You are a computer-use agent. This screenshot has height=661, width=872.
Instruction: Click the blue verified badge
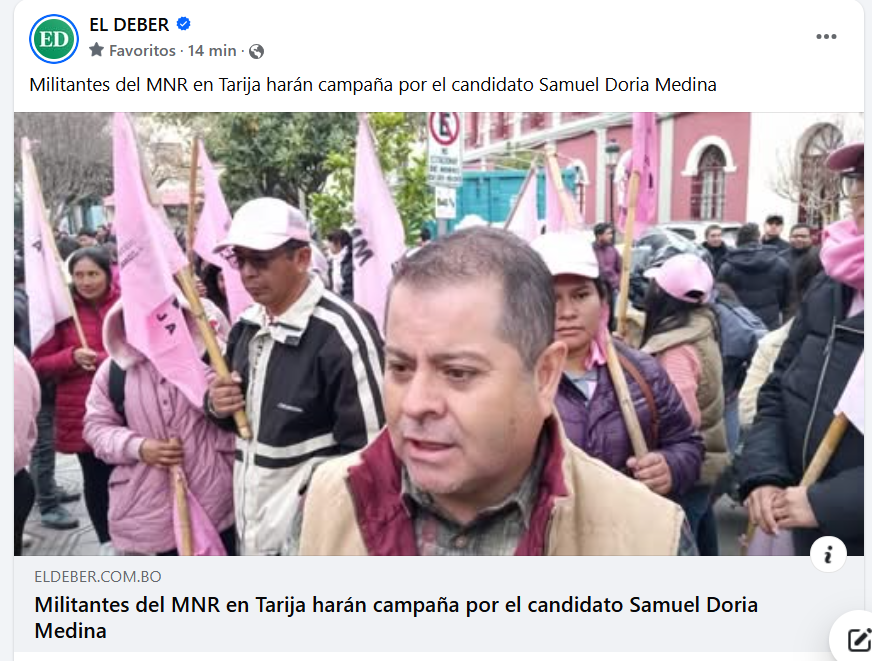pos(184,24)
